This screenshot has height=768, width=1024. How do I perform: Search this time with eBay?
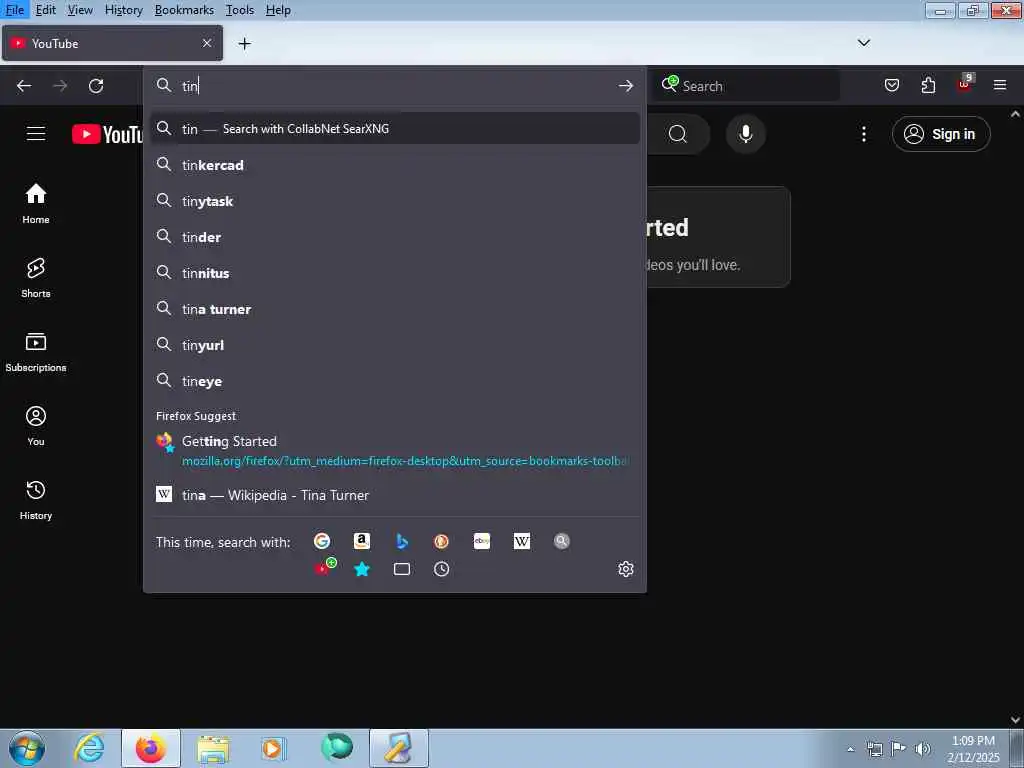[x=482, y=541]
